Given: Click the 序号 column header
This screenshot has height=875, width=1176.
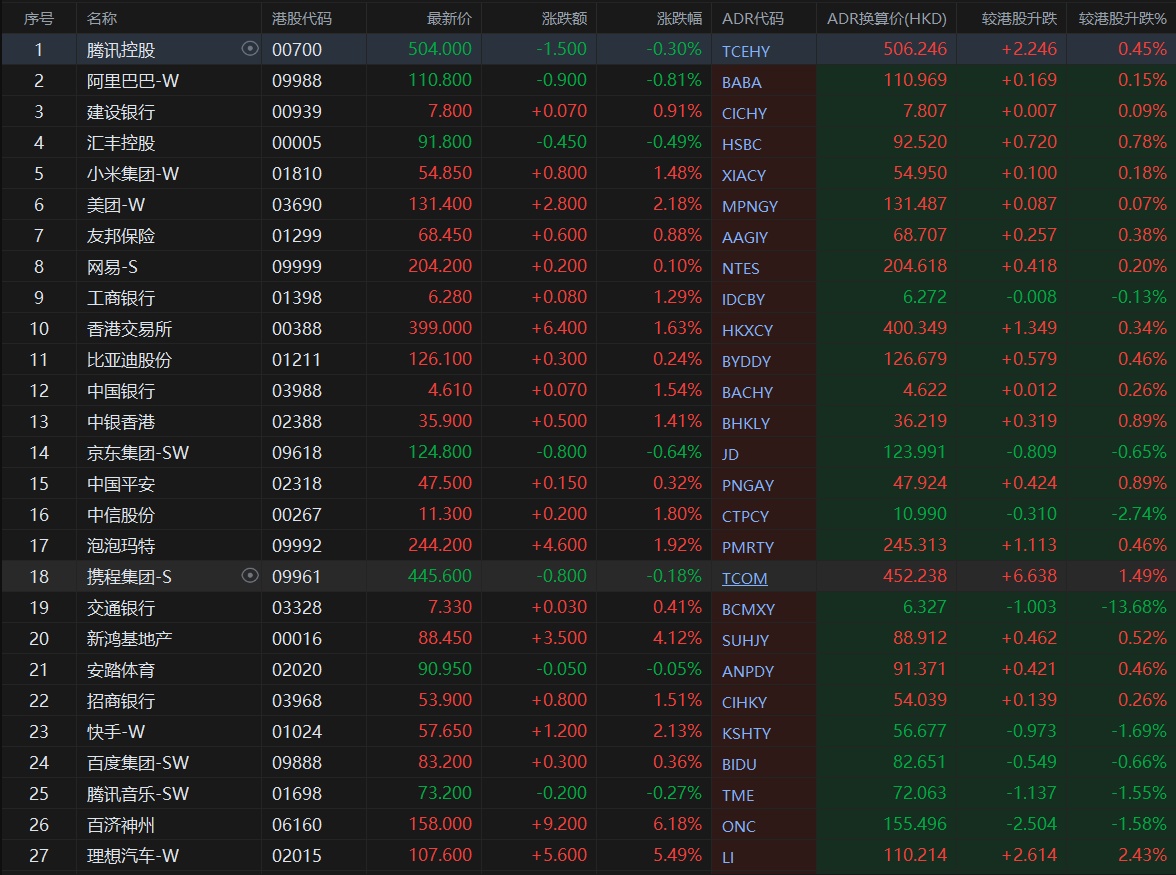Looking at the screenshot, I should point(39,18).
